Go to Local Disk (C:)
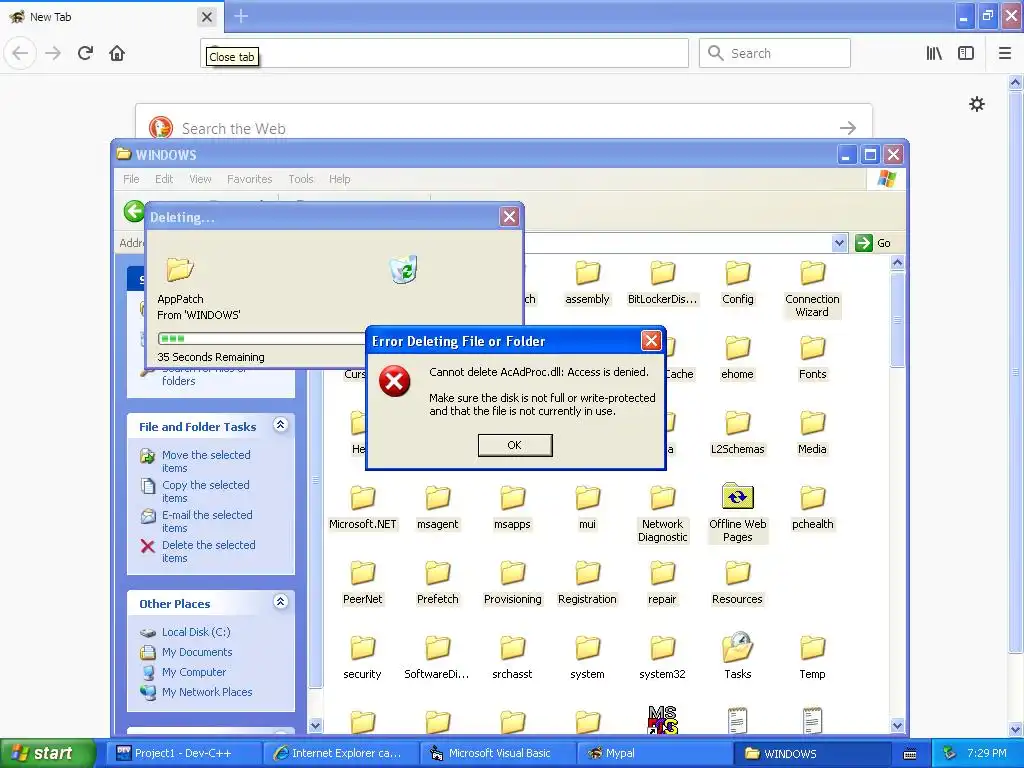Image resolution: width=1024 pixels, height=768 pixels. pyautogui.click(x=185, y=632)
